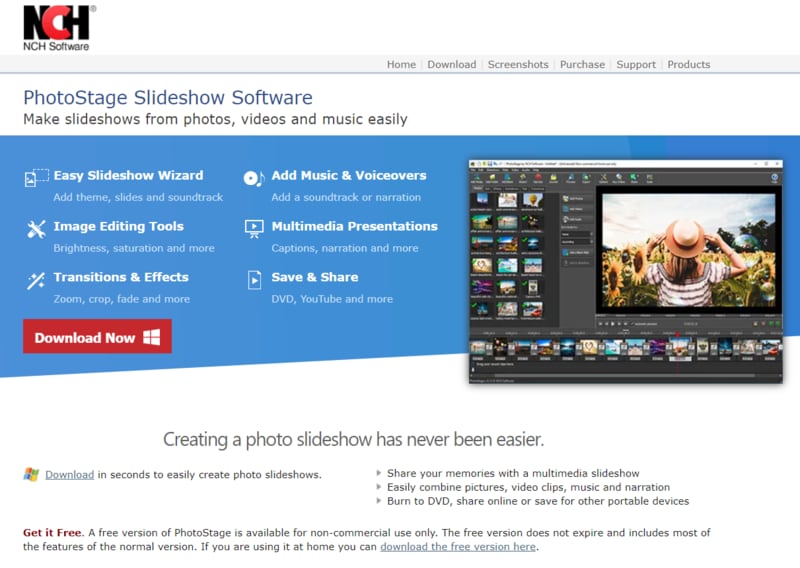Click the Easy Slideshow Wizard icon

(x=37, y=178)
